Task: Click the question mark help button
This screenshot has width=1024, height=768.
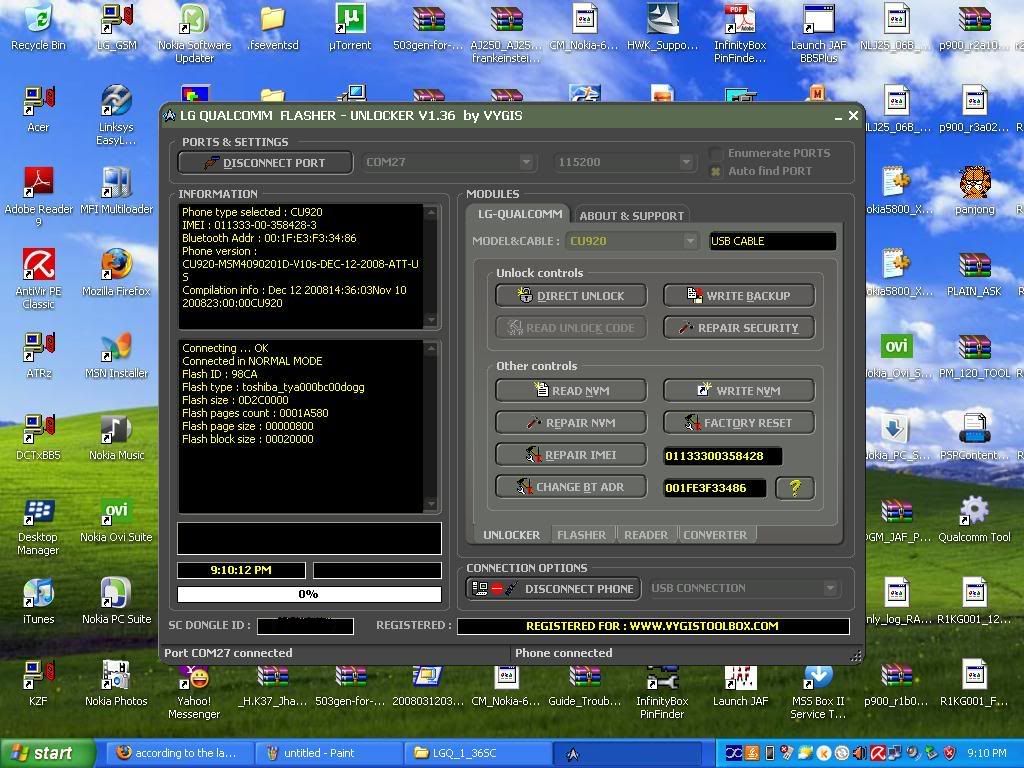Action: (x=795, y=488)
